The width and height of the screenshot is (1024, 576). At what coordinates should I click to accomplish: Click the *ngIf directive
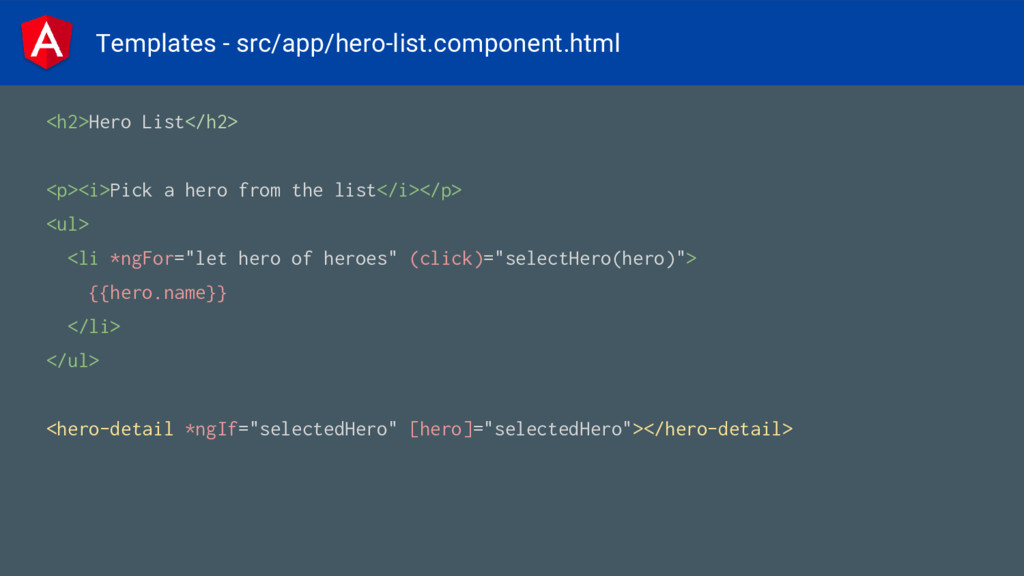(x=212, y=429)
